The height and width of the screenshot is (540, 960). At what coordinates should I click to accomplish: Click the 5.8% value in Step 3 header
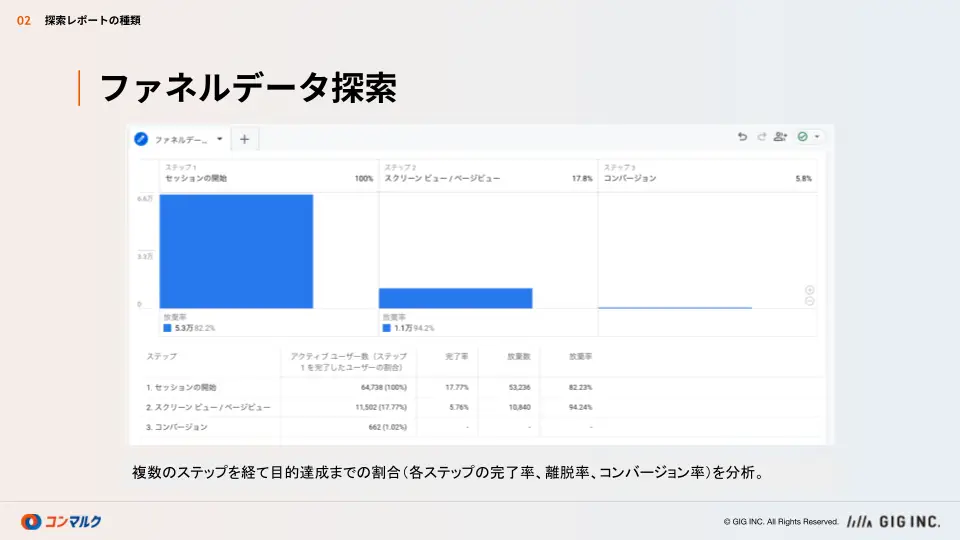[803, 179]
